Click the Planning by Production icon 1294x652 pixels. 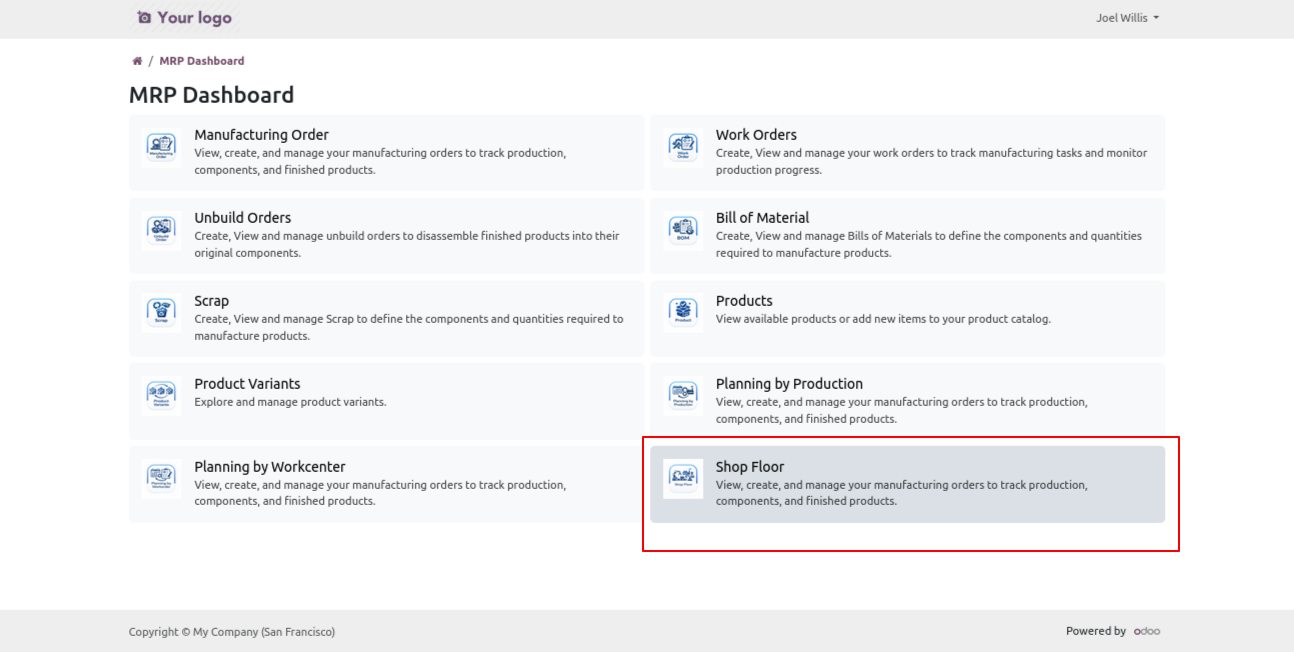pos(683,395)
